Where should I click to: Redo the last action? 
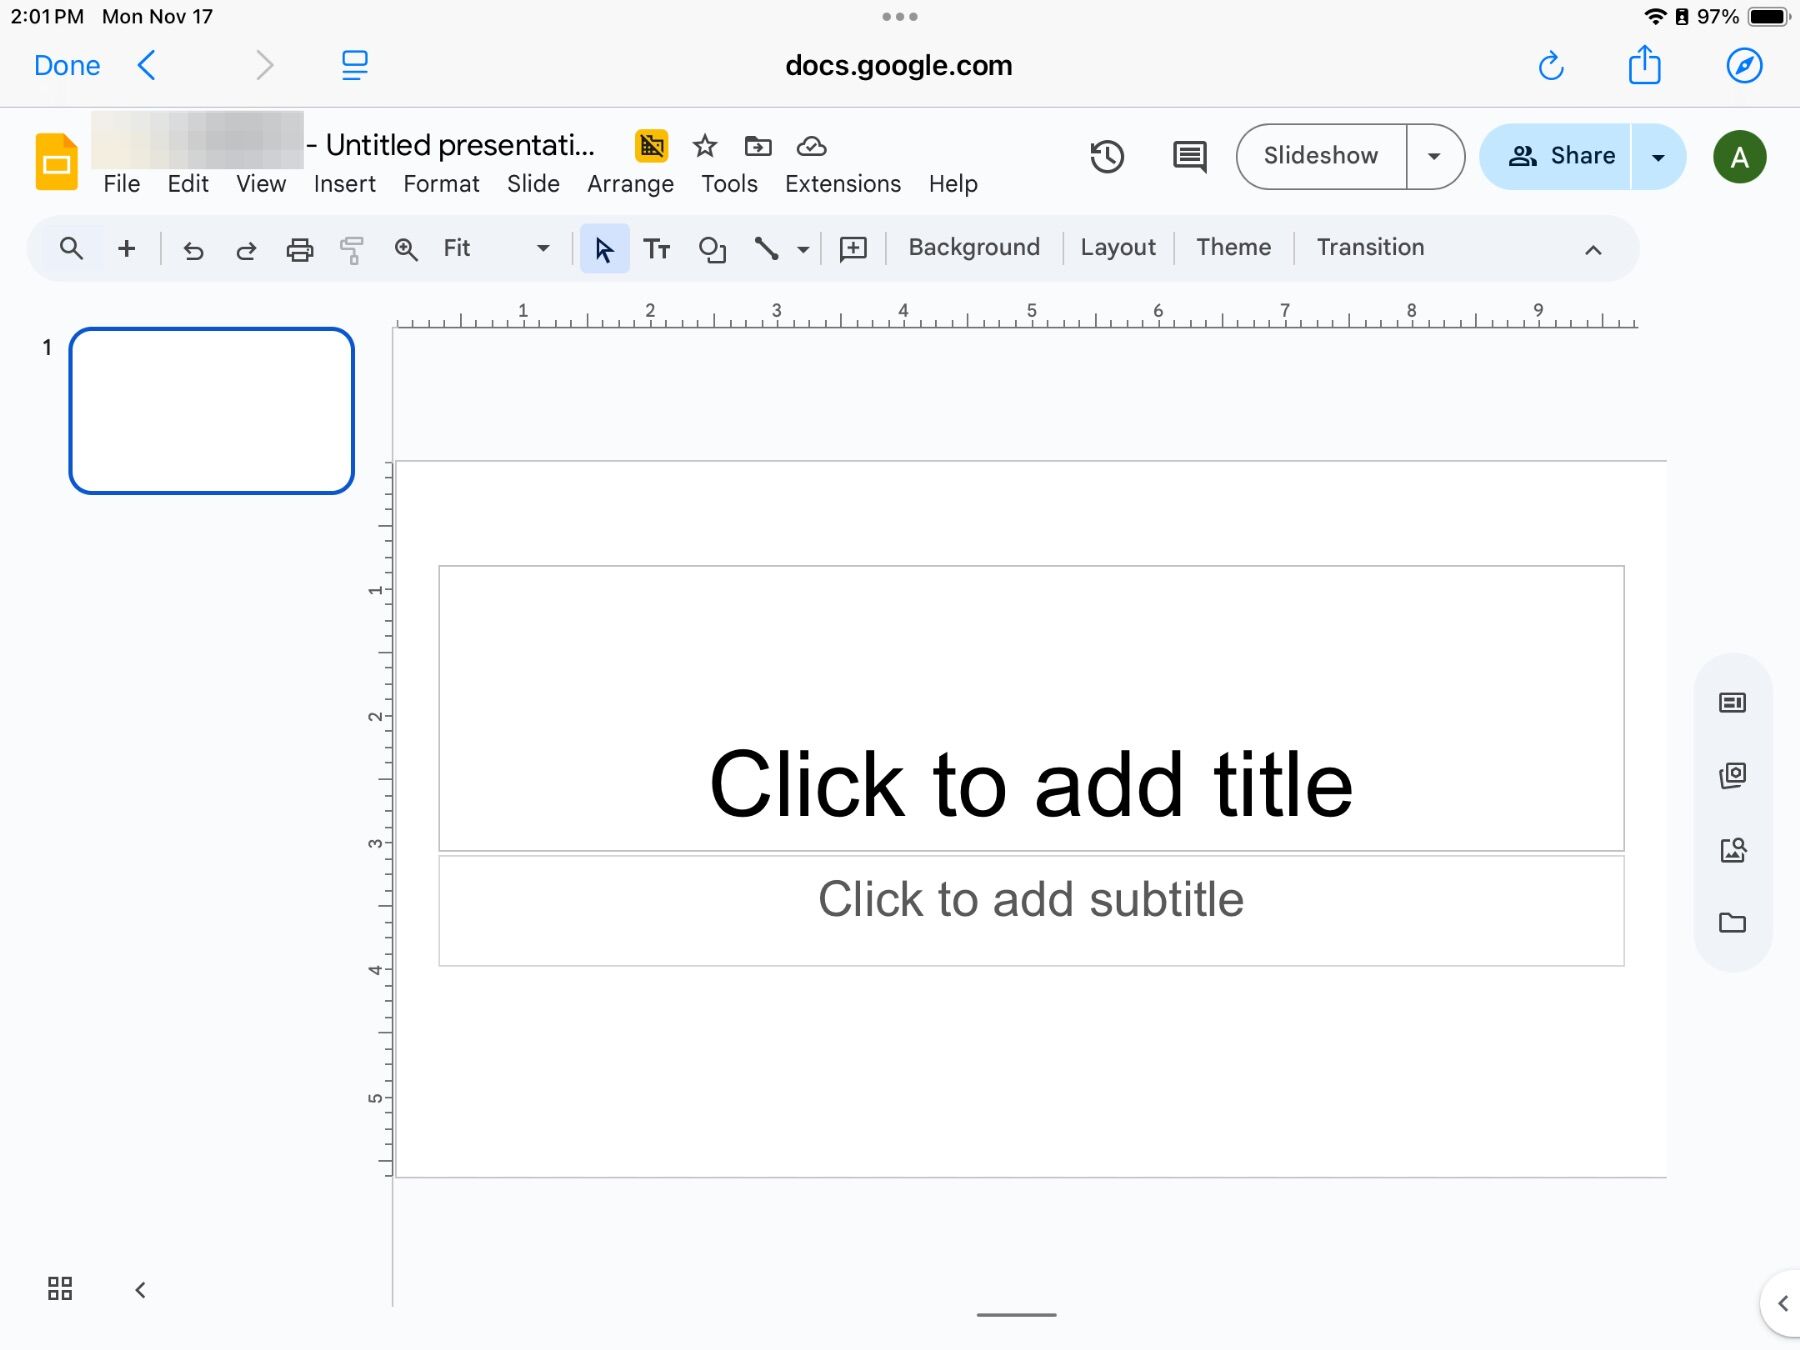(246, 249)
